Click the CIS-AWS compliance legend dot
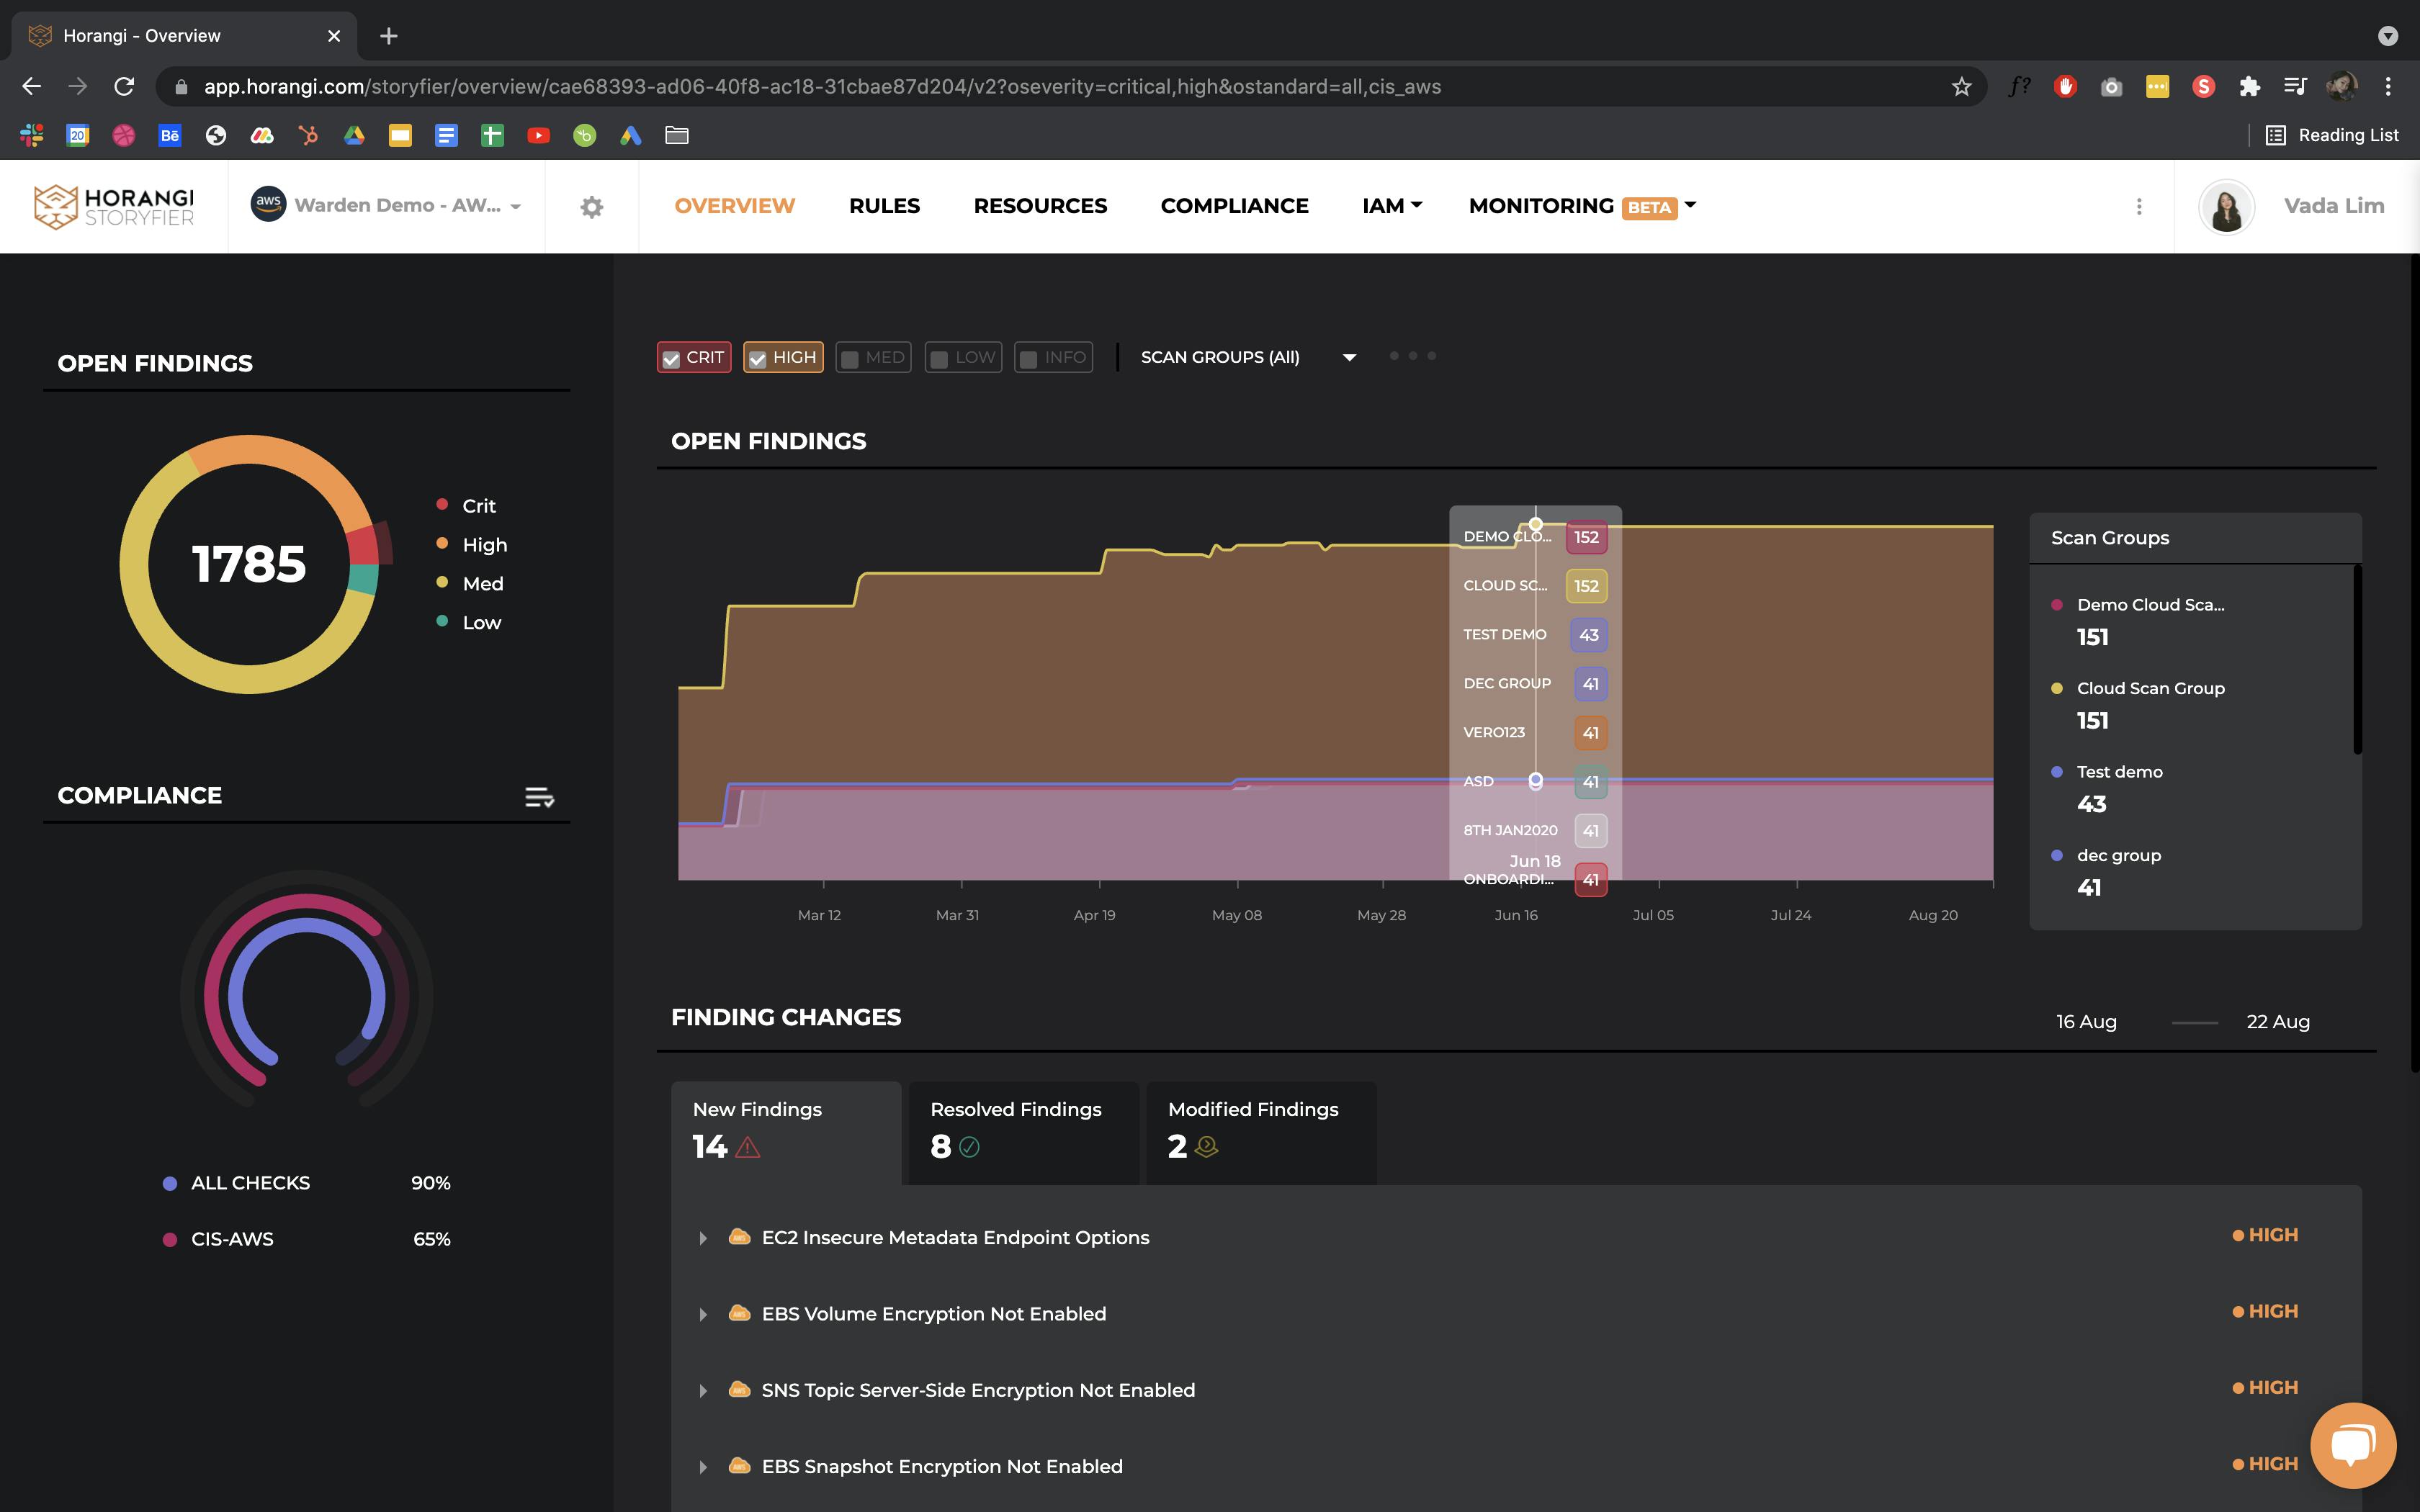 pyautogui.click(x=170, y=1239)
